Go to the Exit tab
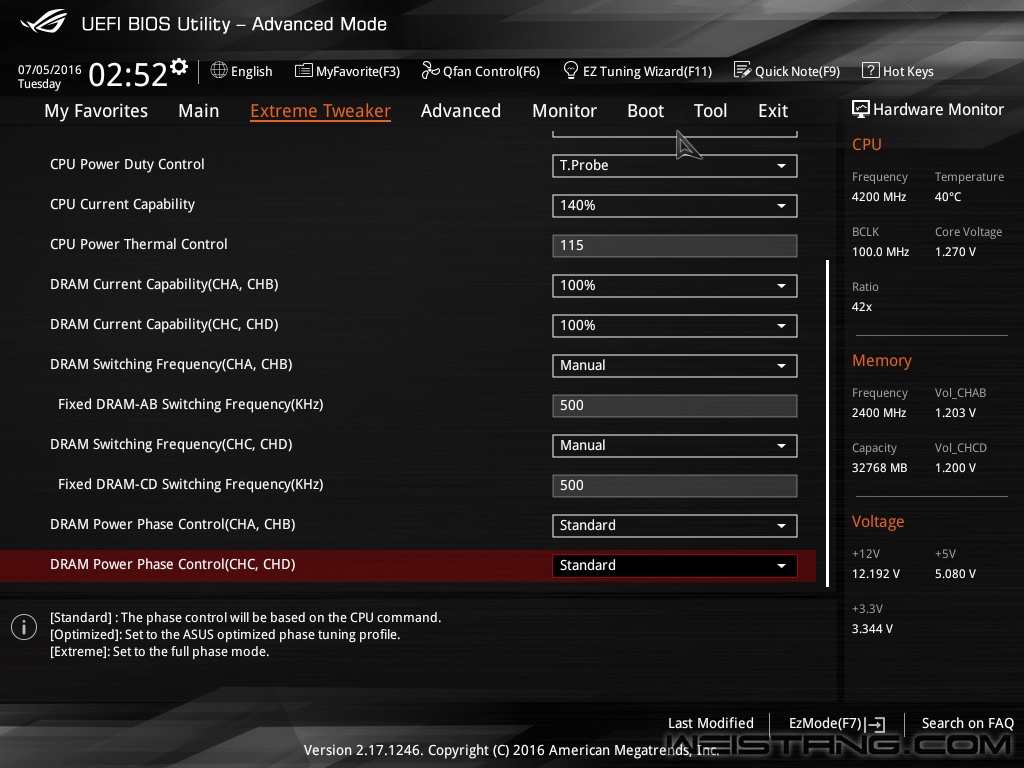 tap(773, 111)
